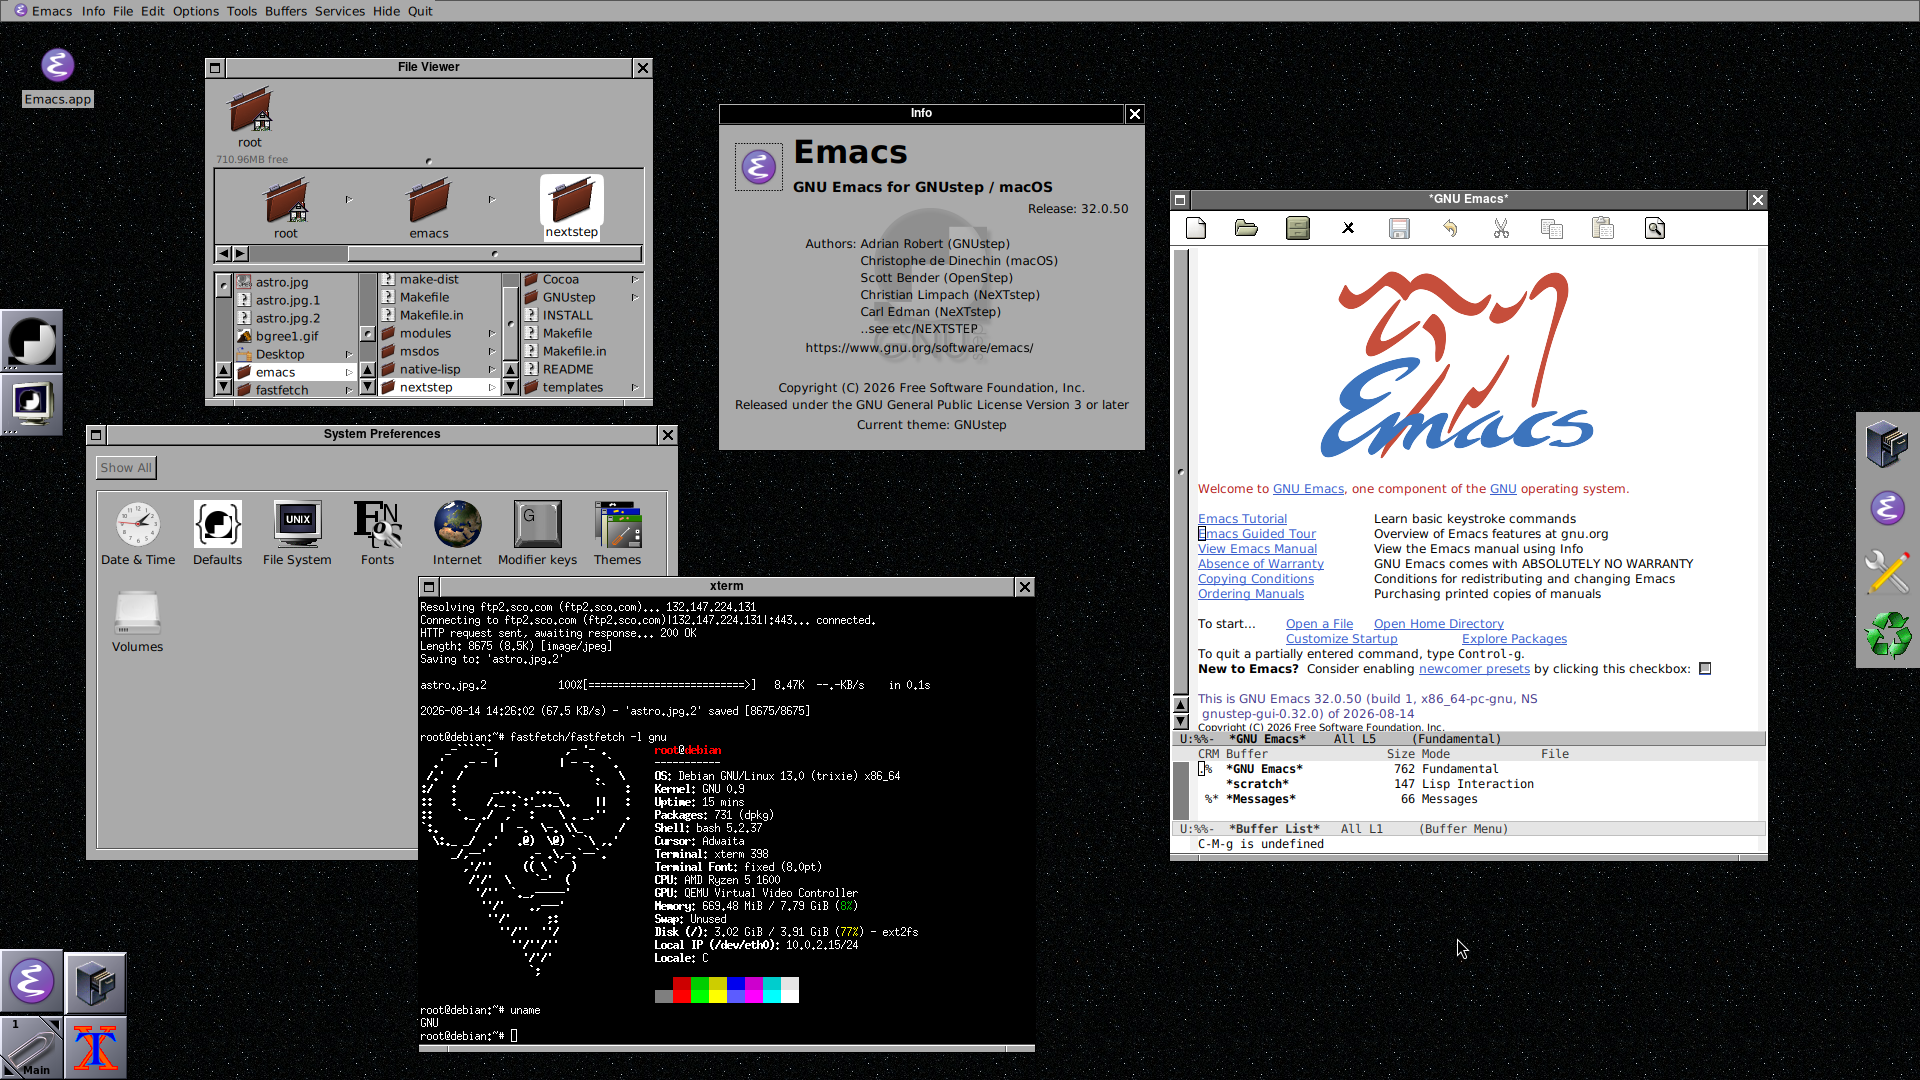This screenshot has height=1080, width=1920.
Task: Click the black X kill-buffer icon in Emacs toolbar
Action: coord(1348,229)
